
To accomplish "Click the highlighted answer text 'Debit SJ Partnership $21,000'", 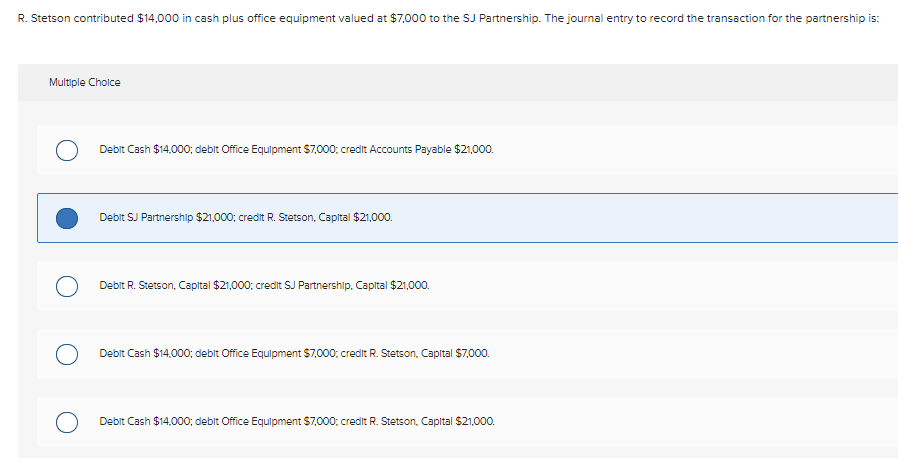I will (246, 218).
